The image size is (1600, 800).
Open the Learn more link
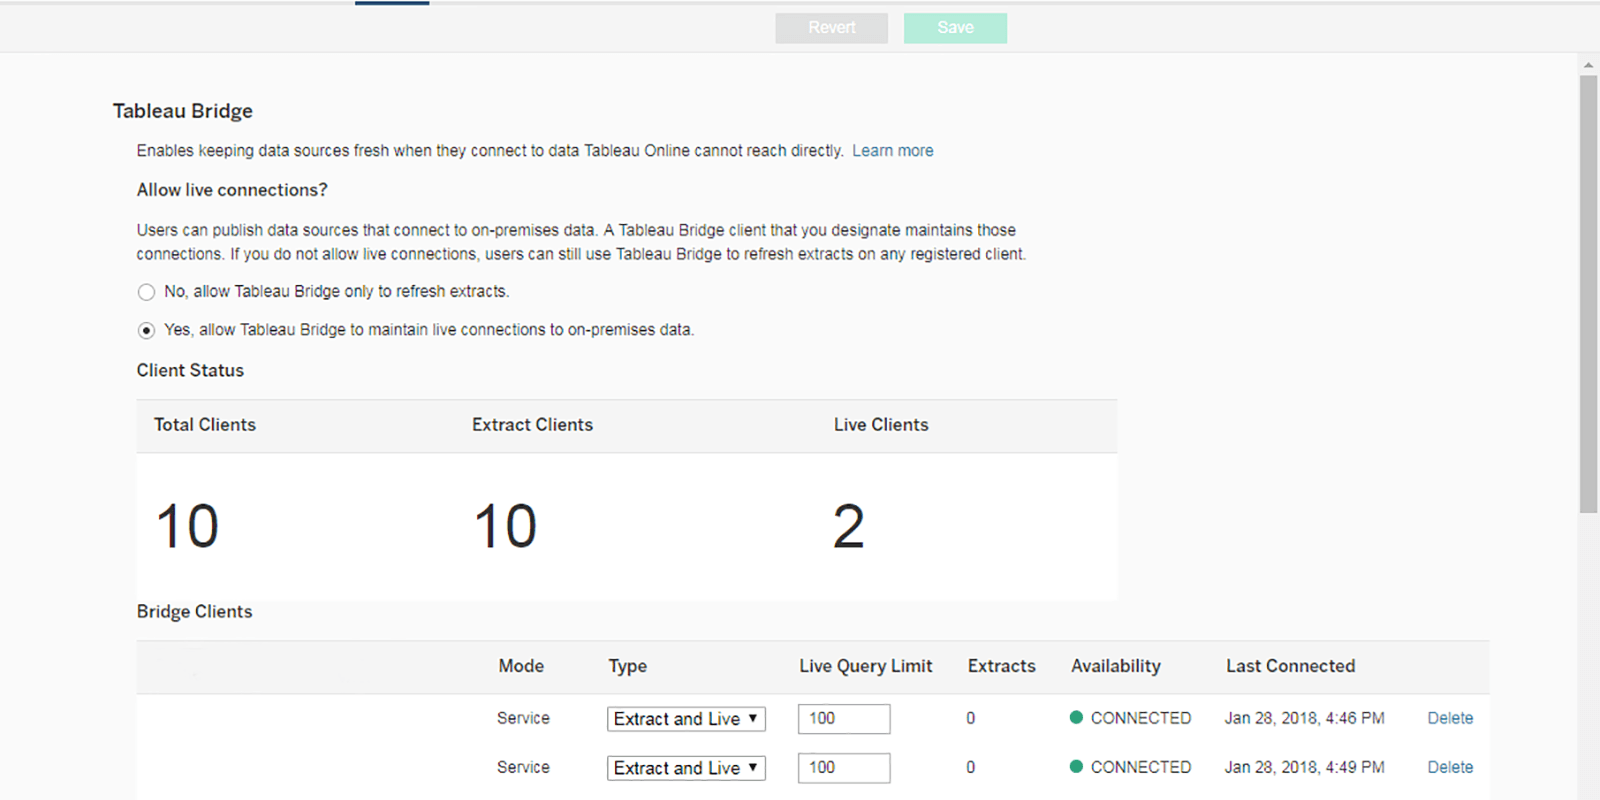pyautogui.click(x=892, y=151)
